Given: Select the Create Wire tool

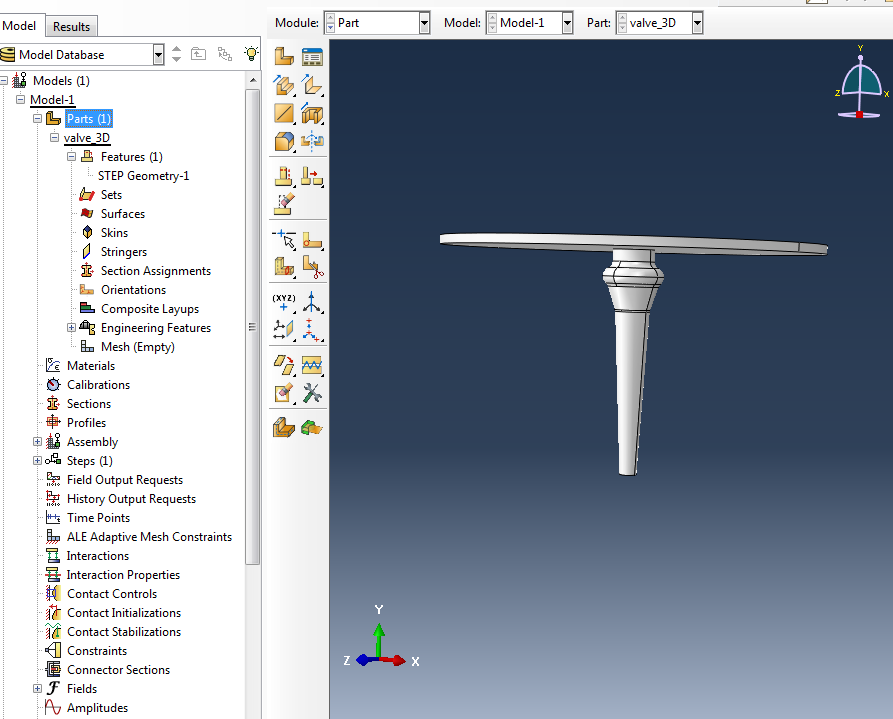Looking at the screenshot, I should (x=284, y=113).
